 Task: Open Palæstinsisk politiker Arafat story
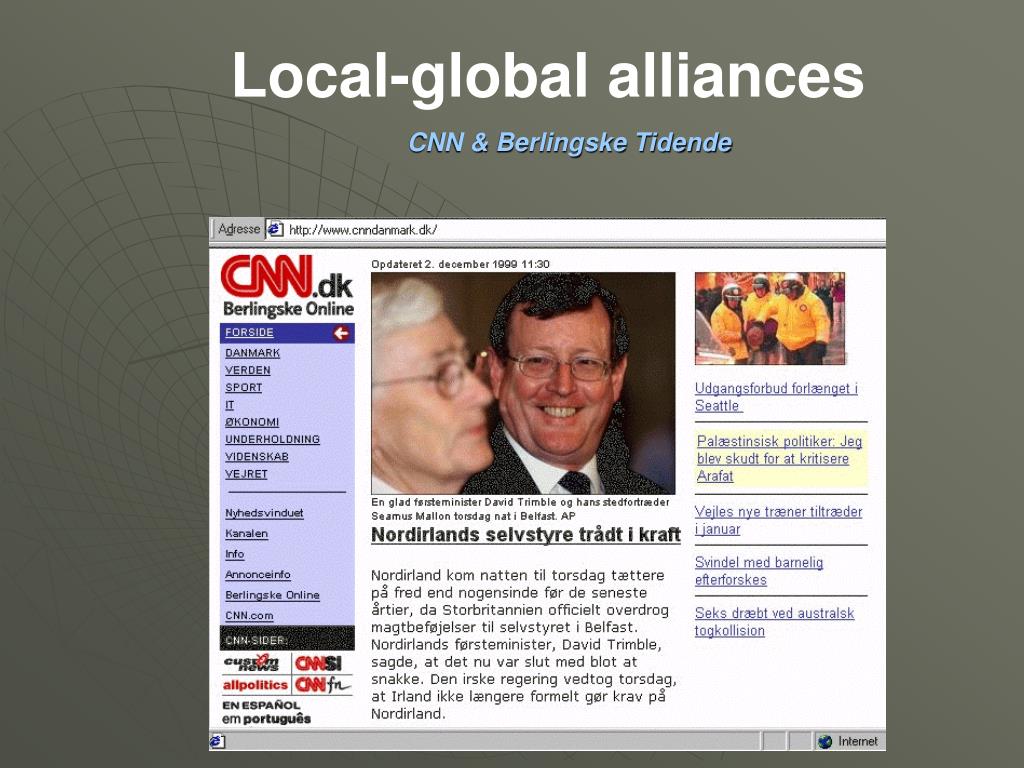[x=780, y=458]
